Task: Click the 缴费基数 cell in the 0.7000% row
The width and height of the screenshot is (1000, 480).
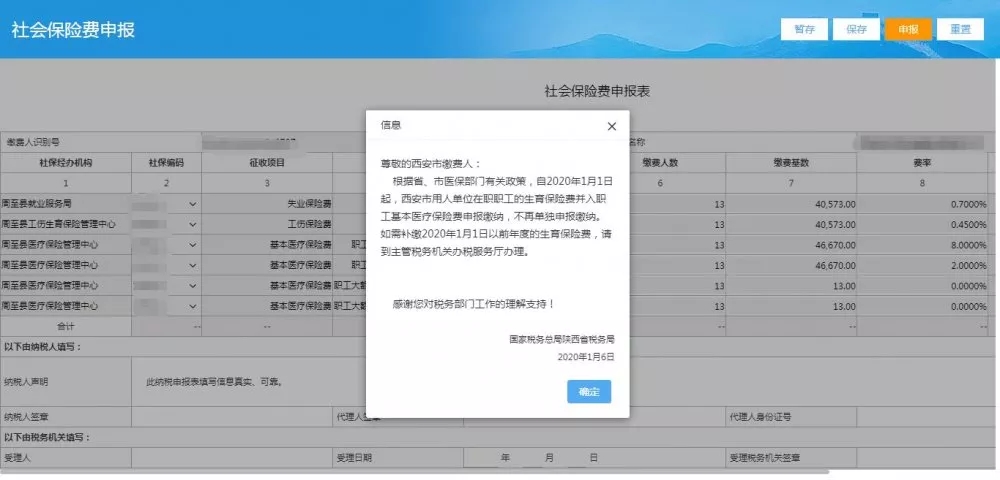Action: coord(791,203)
